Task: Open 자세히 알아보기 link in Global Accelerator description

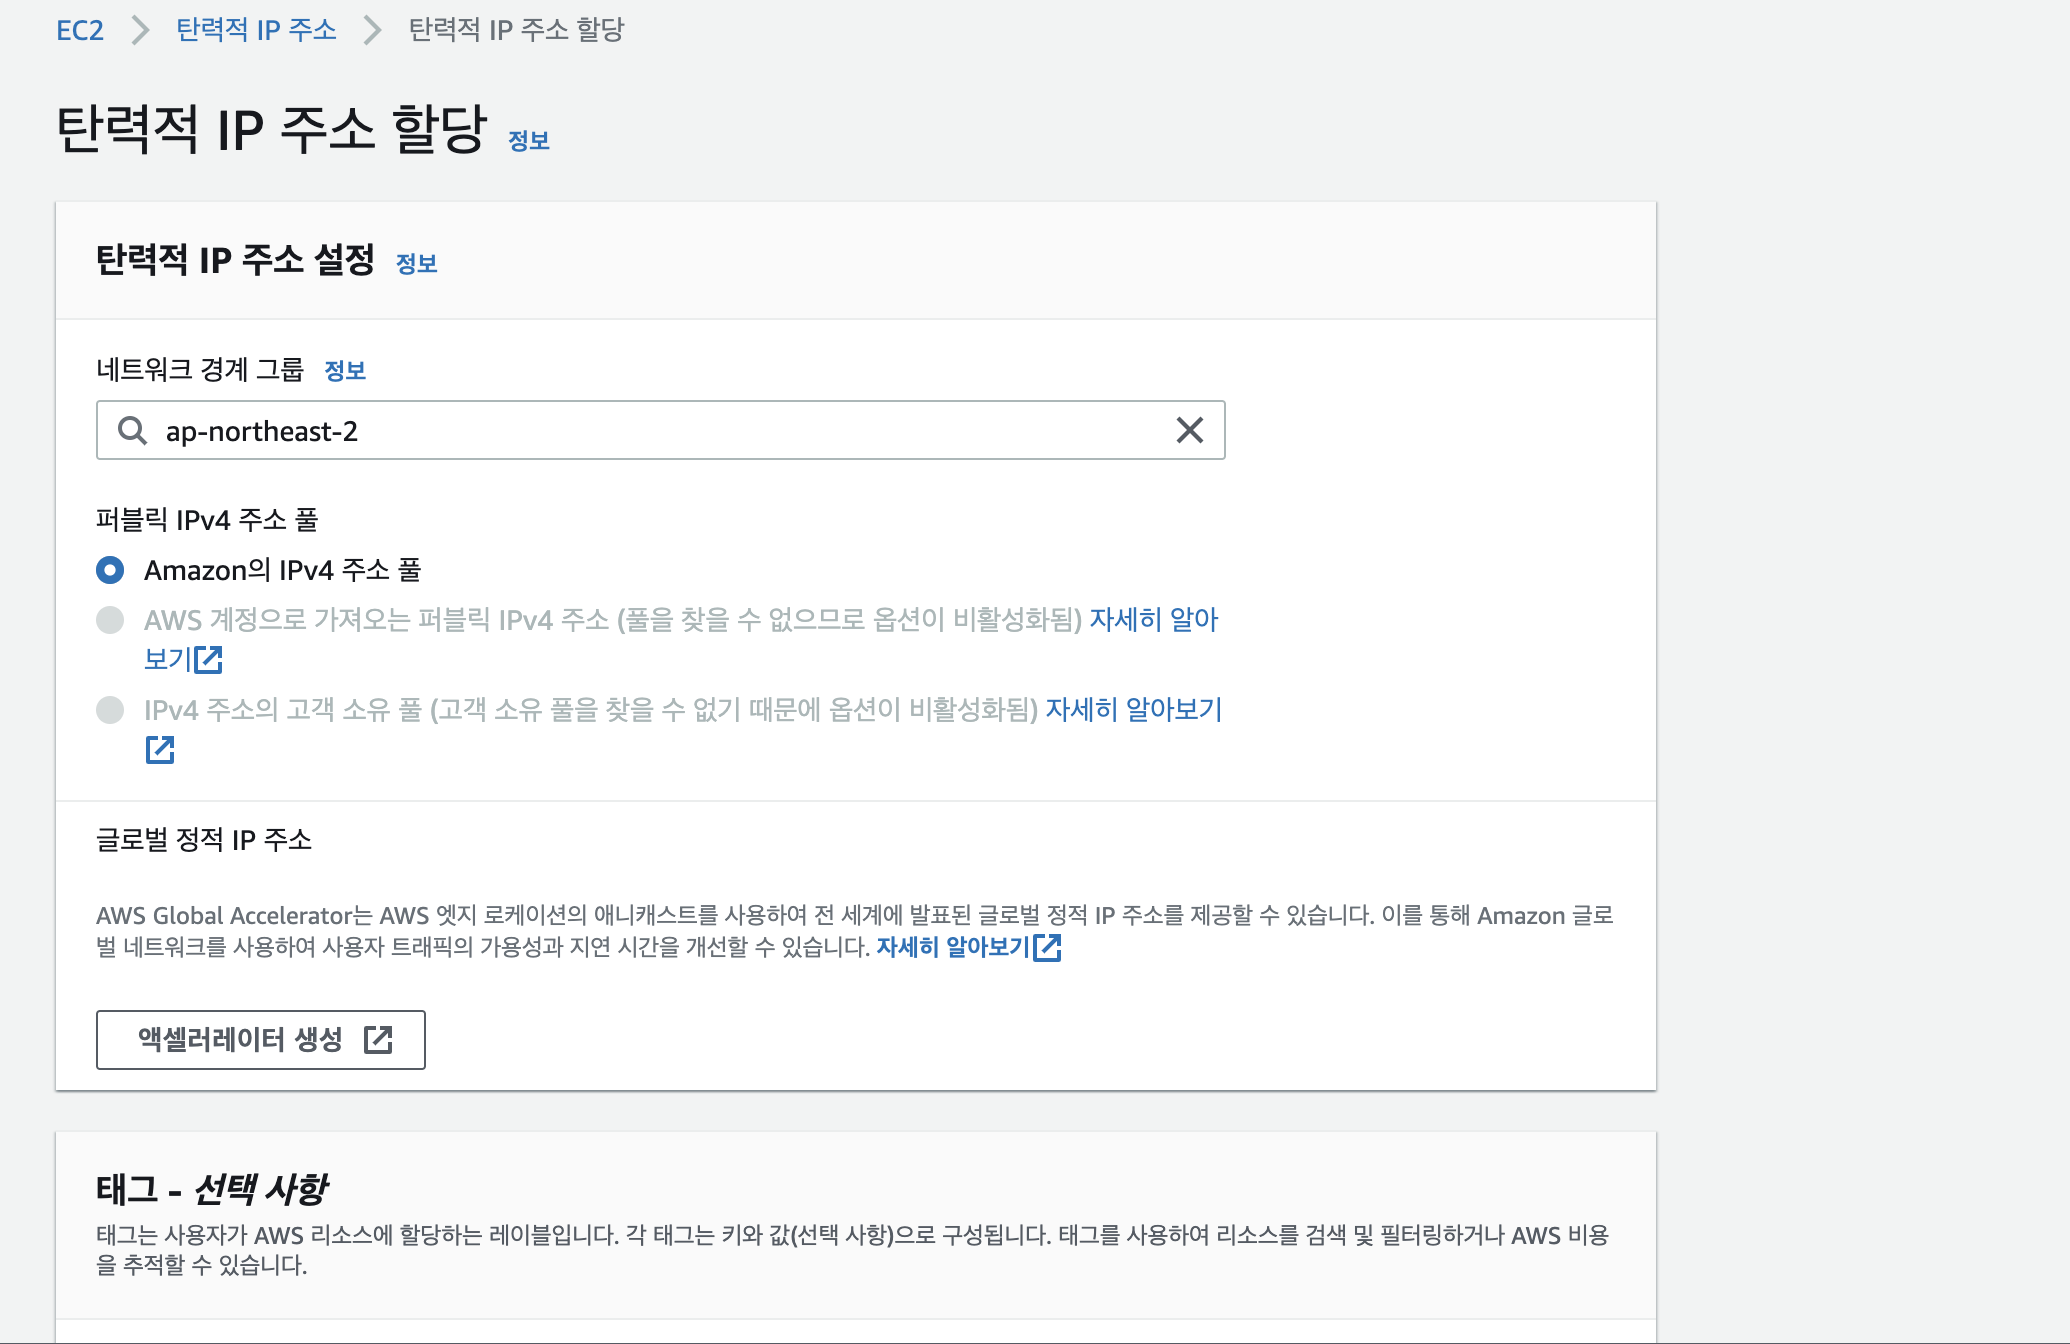Action: tap(953, 947)
